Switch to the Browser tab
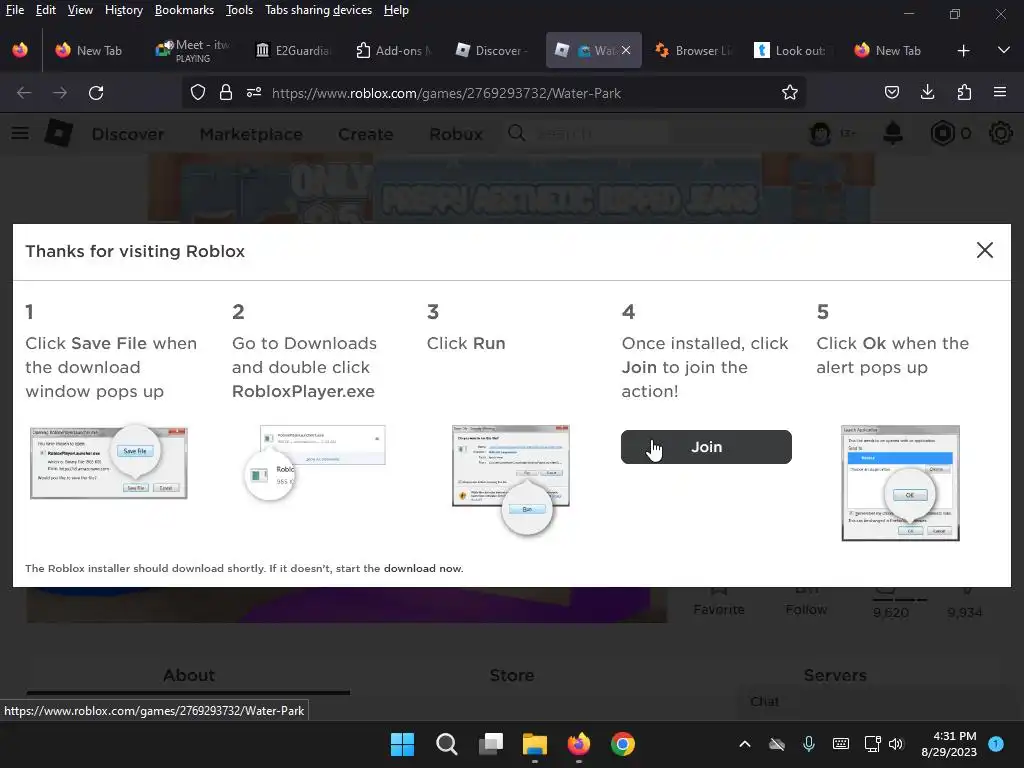The image size is (1024, 768). coord(693,50)
